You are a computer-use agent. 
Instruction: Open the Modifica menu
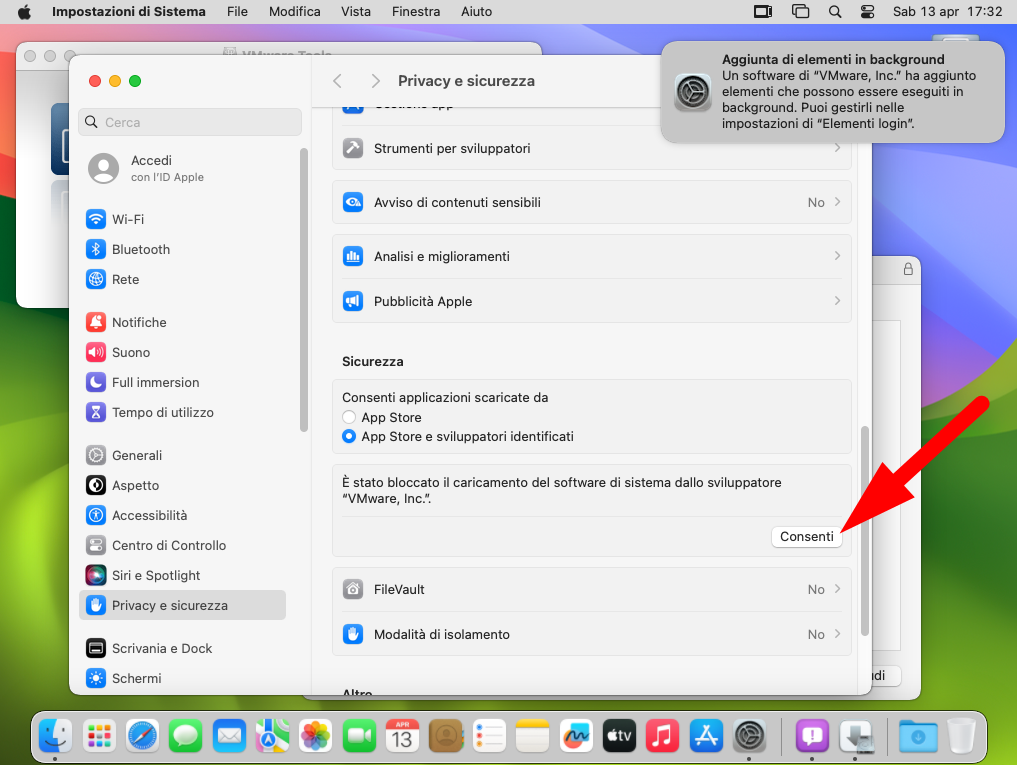tap(294, 12)
